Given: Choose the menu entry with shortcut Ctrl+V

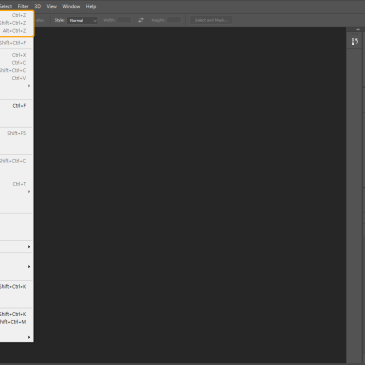Looking at the screenshot, I should tap(16, 78).
